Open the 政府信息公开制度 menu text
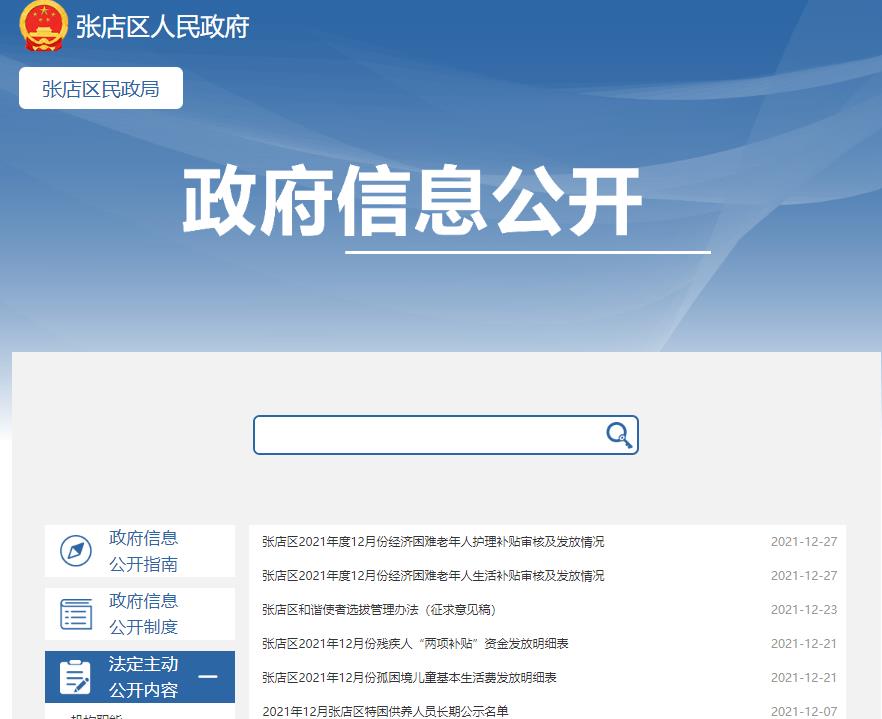The height and width of the screenshot is (719, 882). [x=143, y=614]
